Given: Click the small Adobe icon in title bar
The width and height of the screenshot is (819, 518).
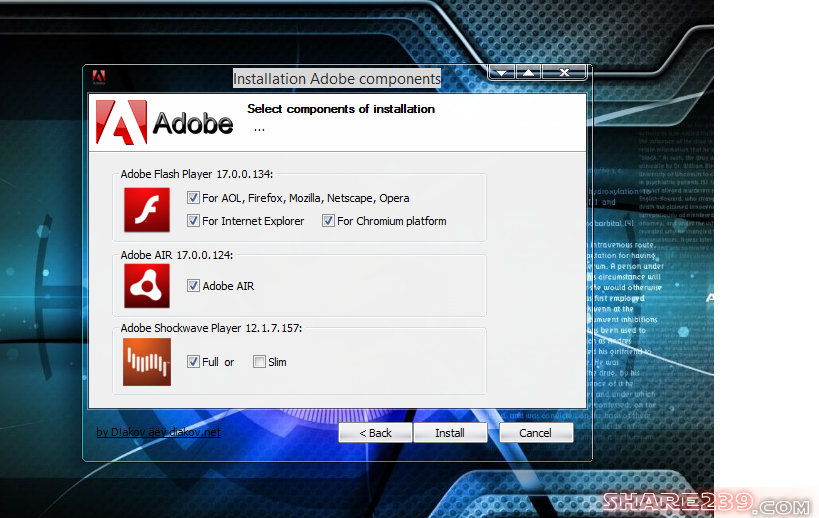Looking at the screenshot, I should 99,77.
